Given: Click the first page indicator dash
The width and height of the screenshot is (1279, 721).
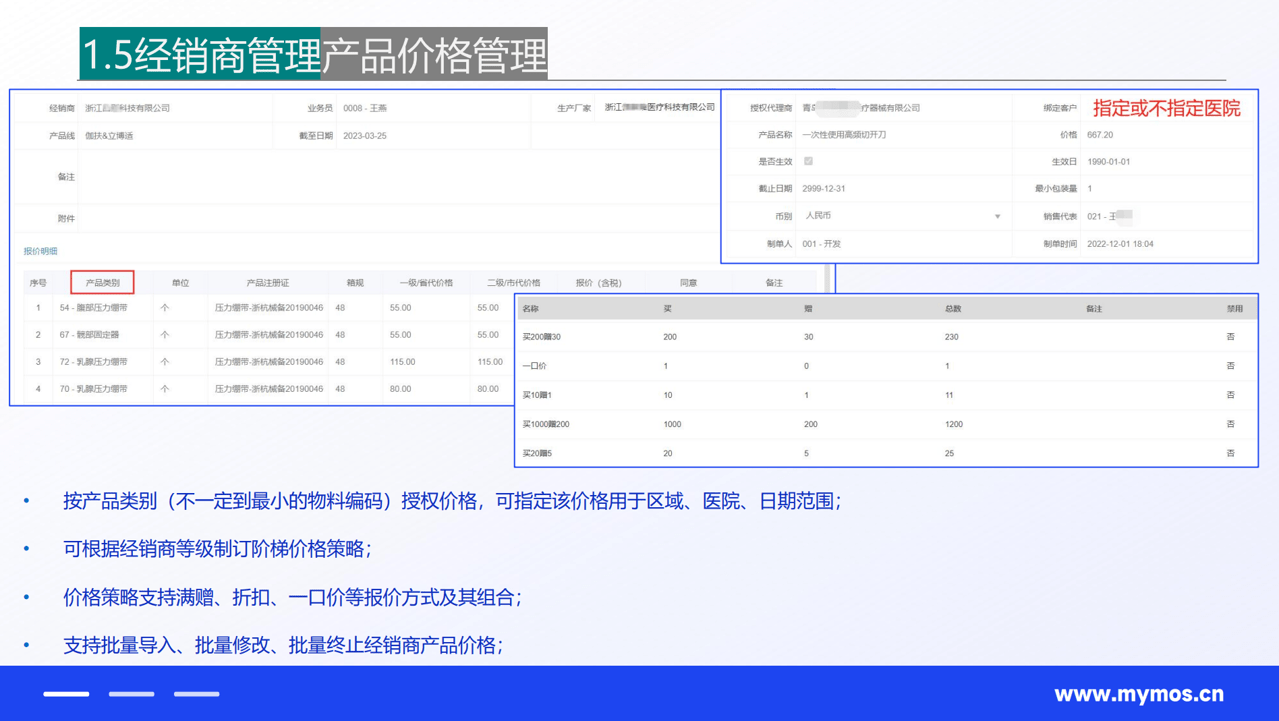Looking at the screenshot, I should coord(66,693).
